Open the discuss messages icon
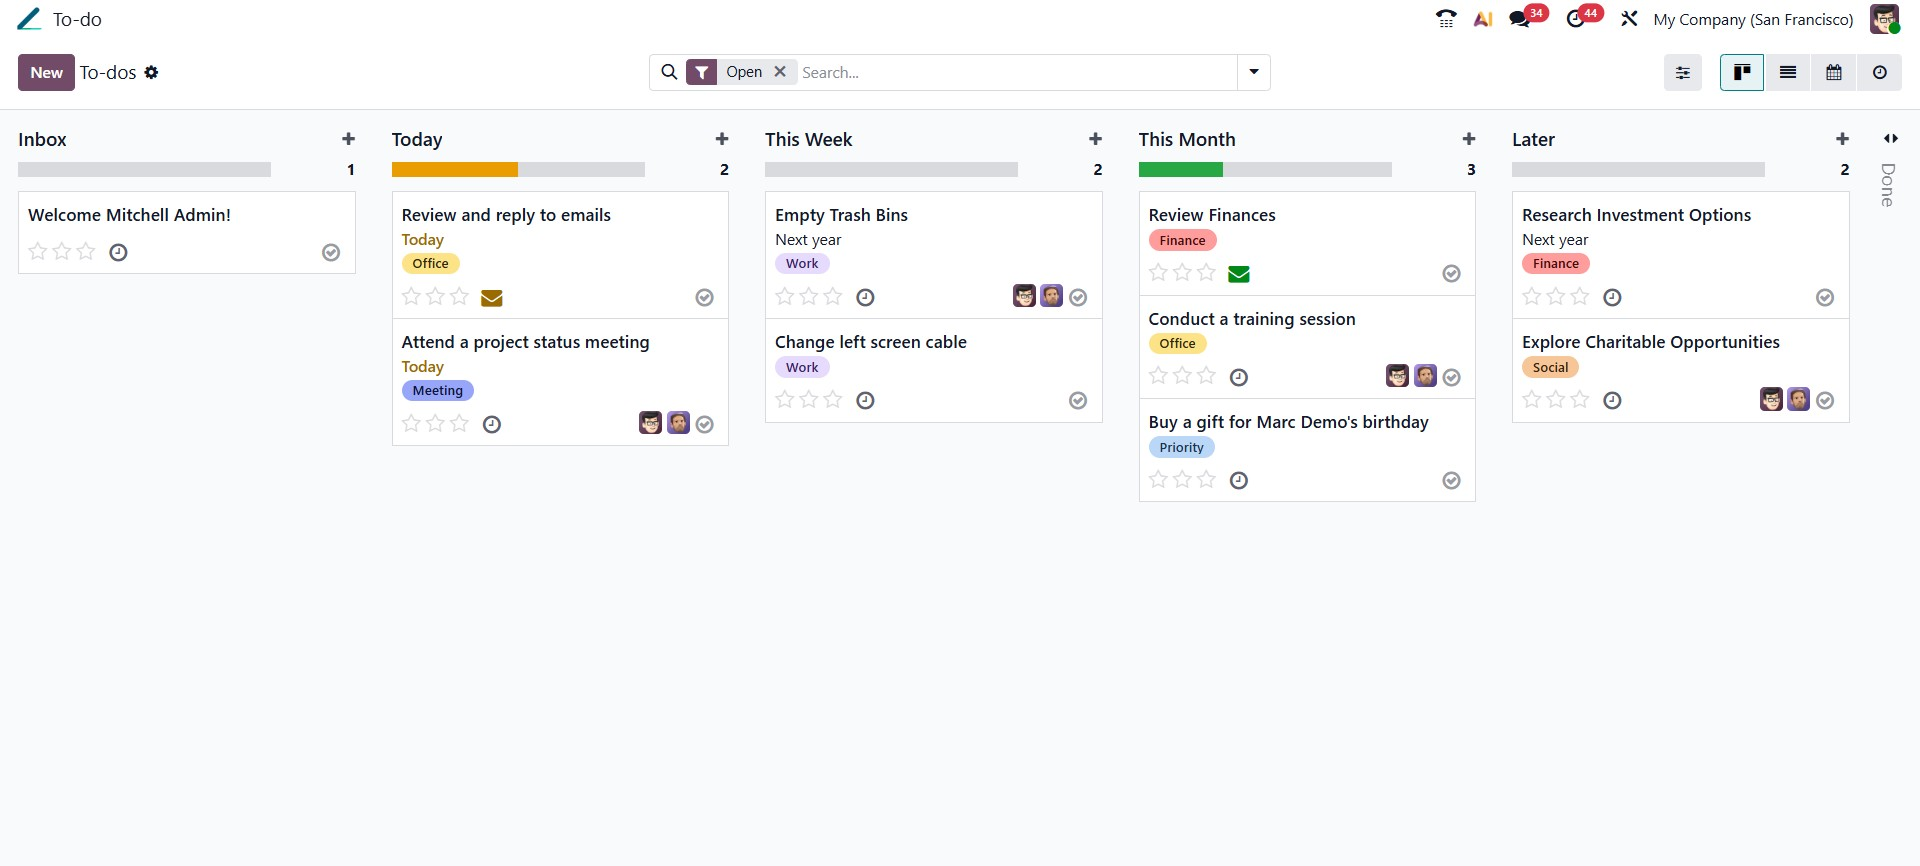Viewport: 1920px width, 866px height. click(x=1520, y=19)
